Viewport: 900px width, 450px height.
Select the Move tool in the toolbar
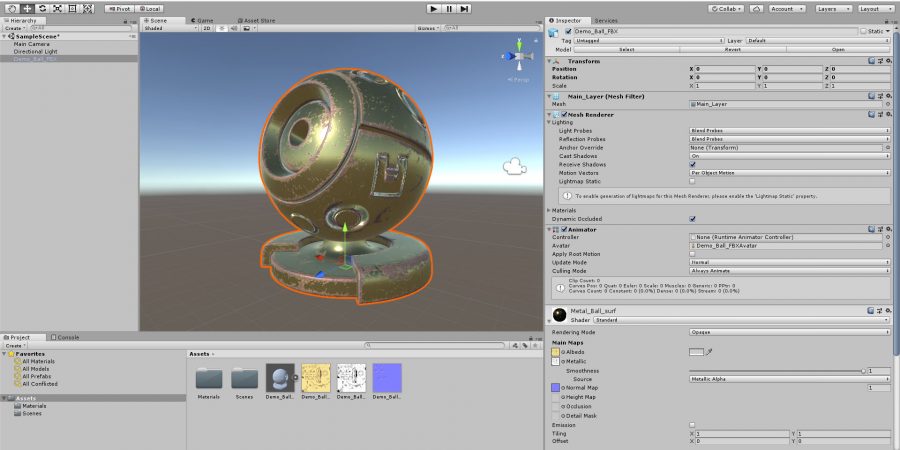(x=27, y=8)
